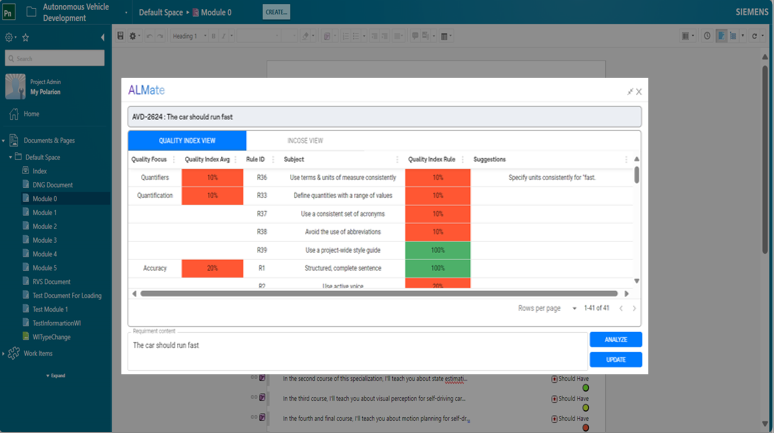Viewport: 774px width, 433px height.
Task: Open the Home page icon
Action: click(x=14, y=114)
